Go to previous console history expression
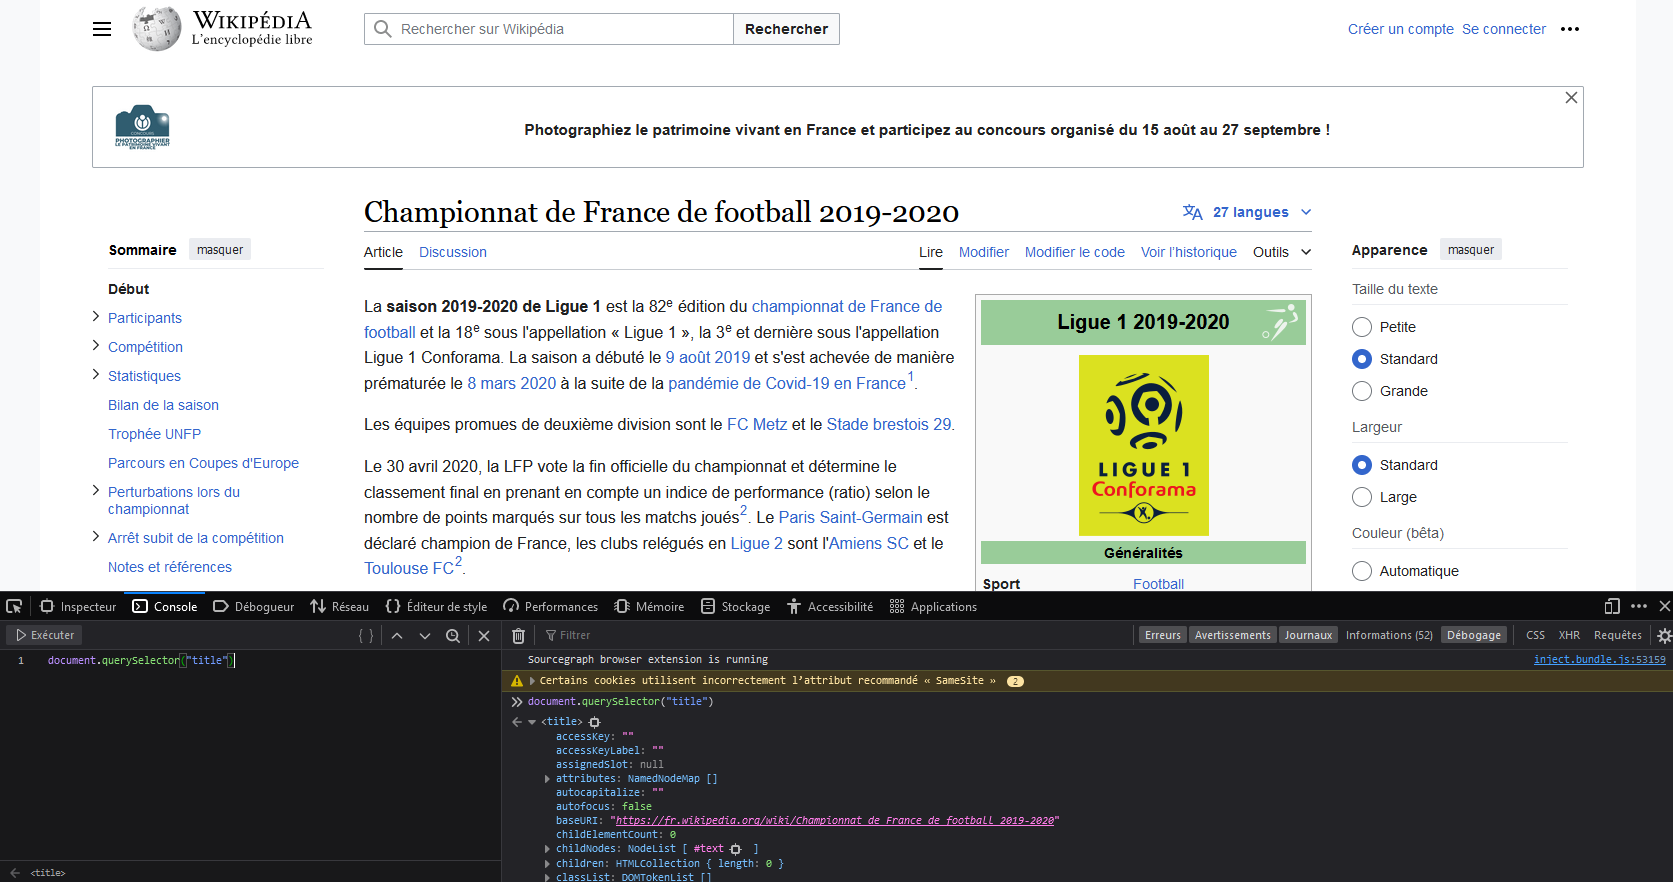This screenshot has height=882, width=1673. (x=397, y=635)
